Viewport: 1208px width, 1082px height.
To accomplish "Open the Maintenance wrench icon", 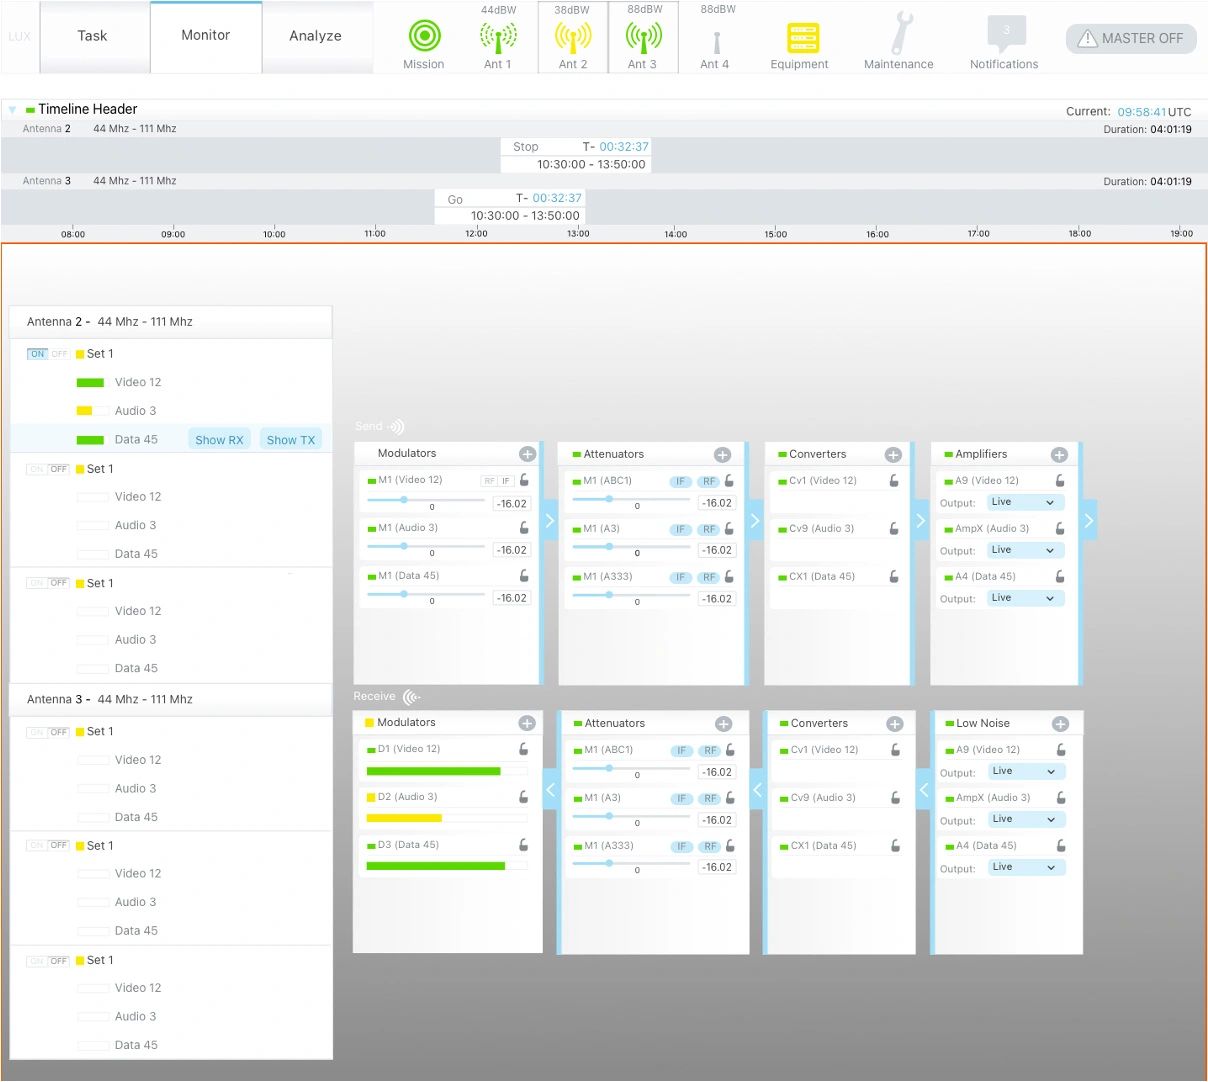I will point(901,33).
